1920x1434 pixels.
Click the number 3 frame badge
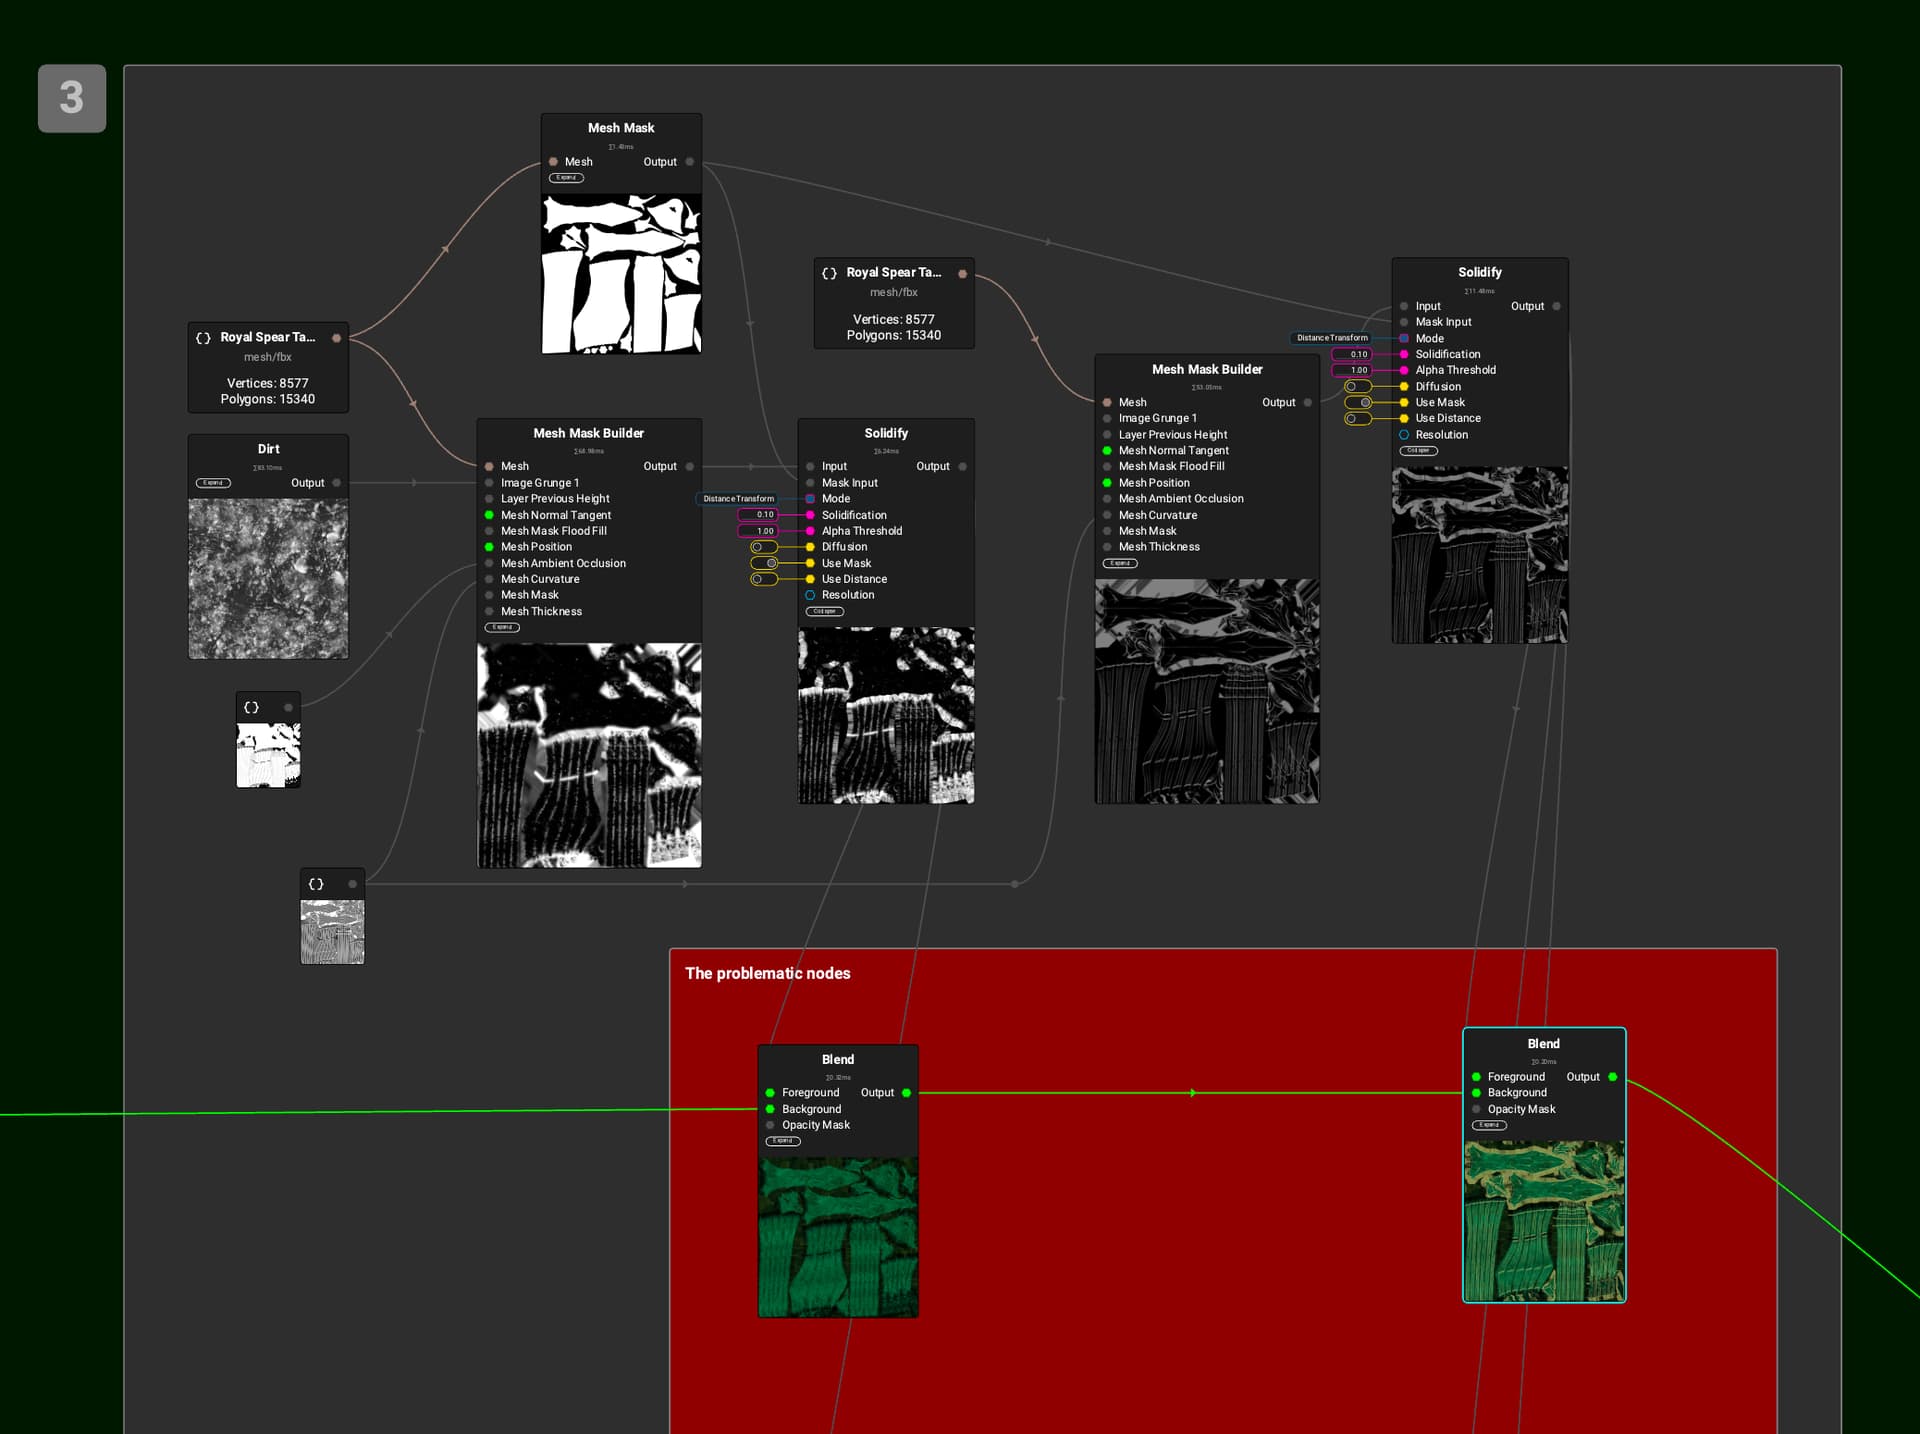(x=72, y=98)
